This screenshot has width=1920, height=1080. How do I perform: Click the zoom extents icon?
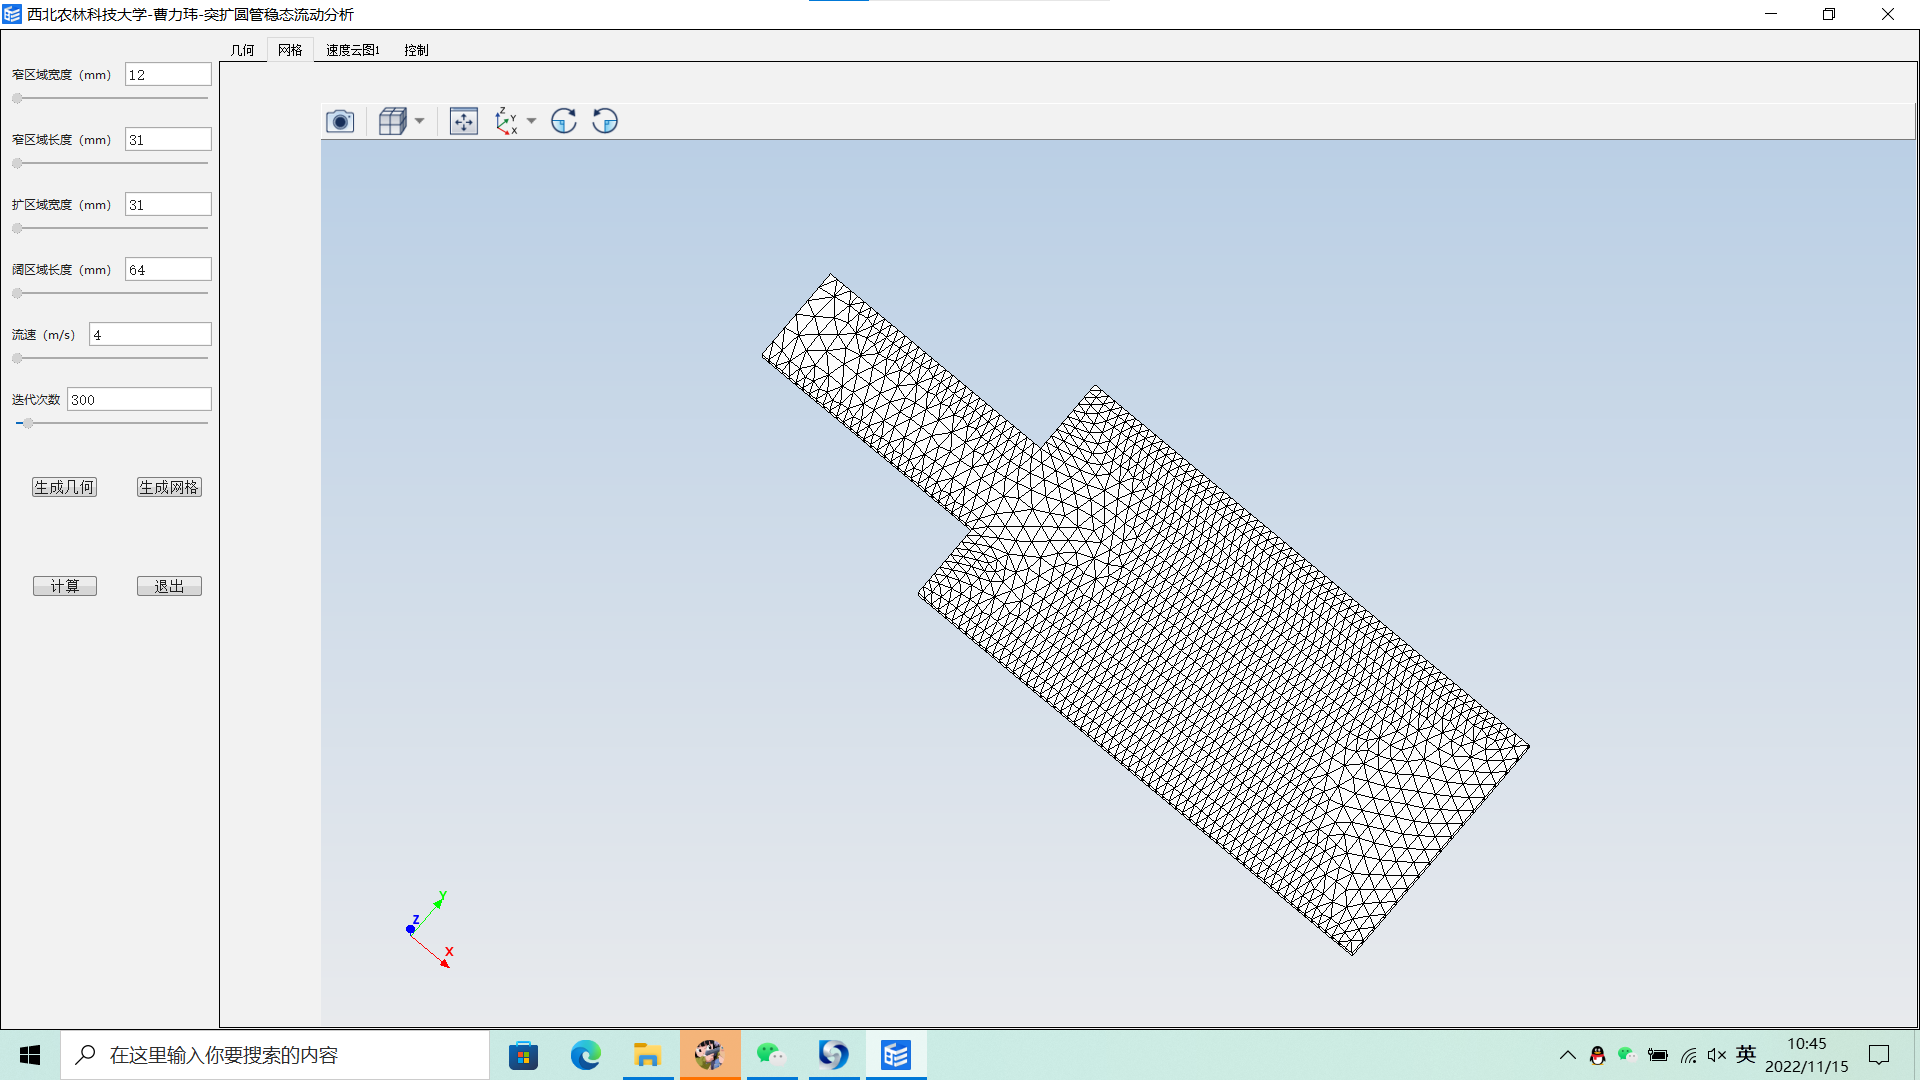pyautogui.click(x=464, y=121)
